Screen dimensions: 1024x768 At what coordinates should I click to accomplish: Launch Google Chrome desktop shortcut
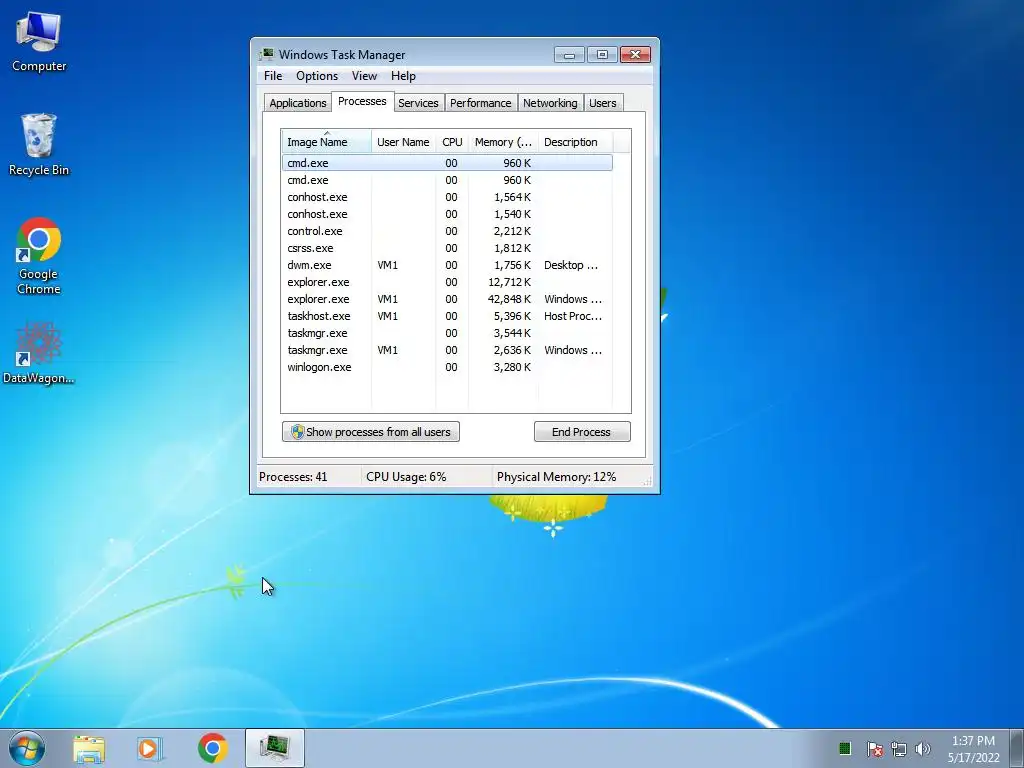pyautogui.click(x=39, y=256)
